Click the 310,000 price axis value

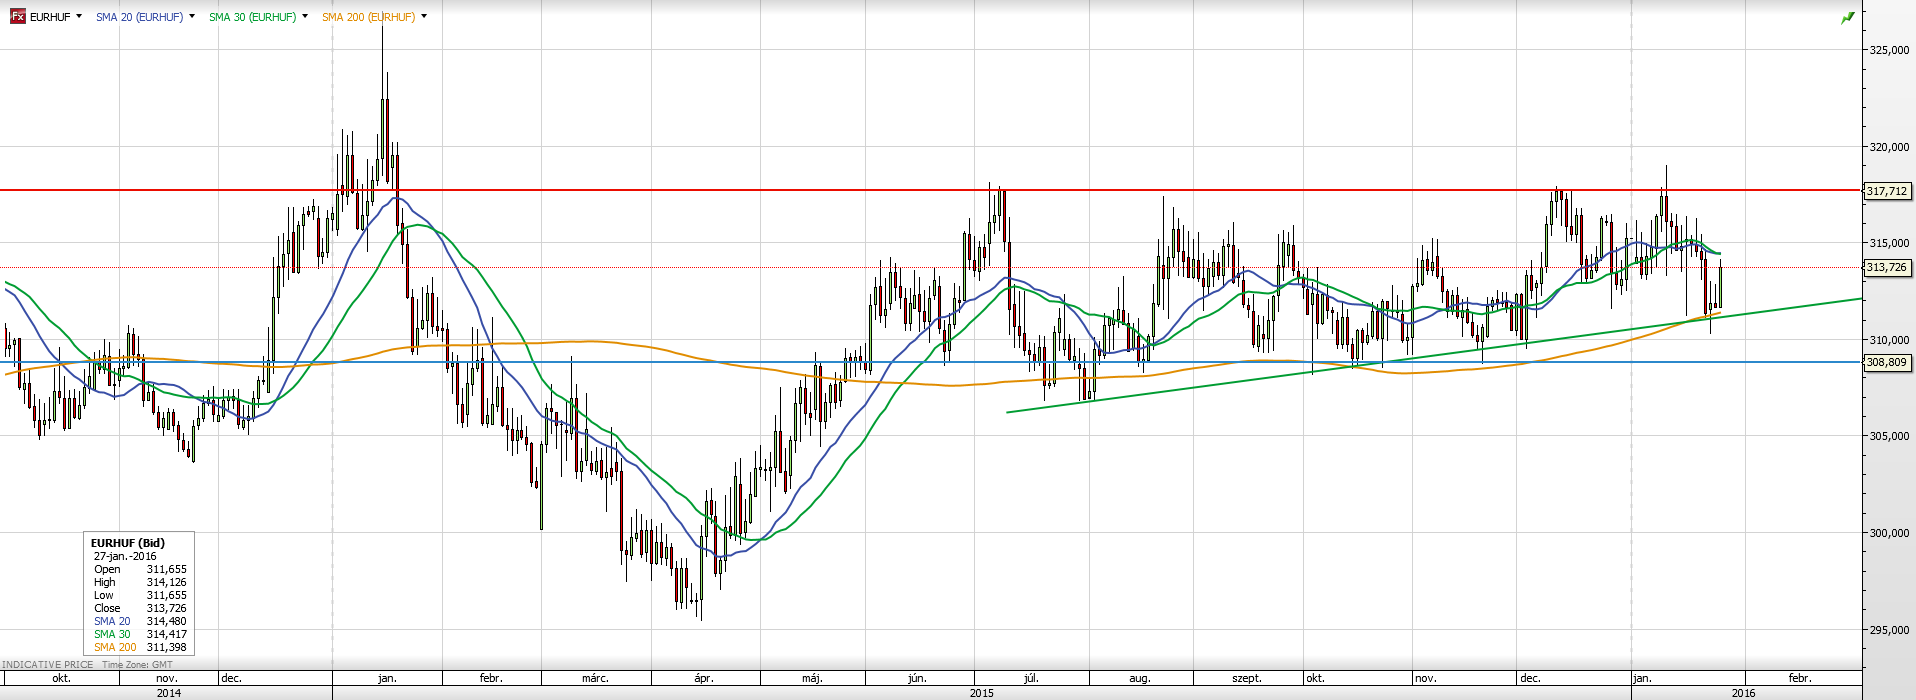[x=1889, y=340]
